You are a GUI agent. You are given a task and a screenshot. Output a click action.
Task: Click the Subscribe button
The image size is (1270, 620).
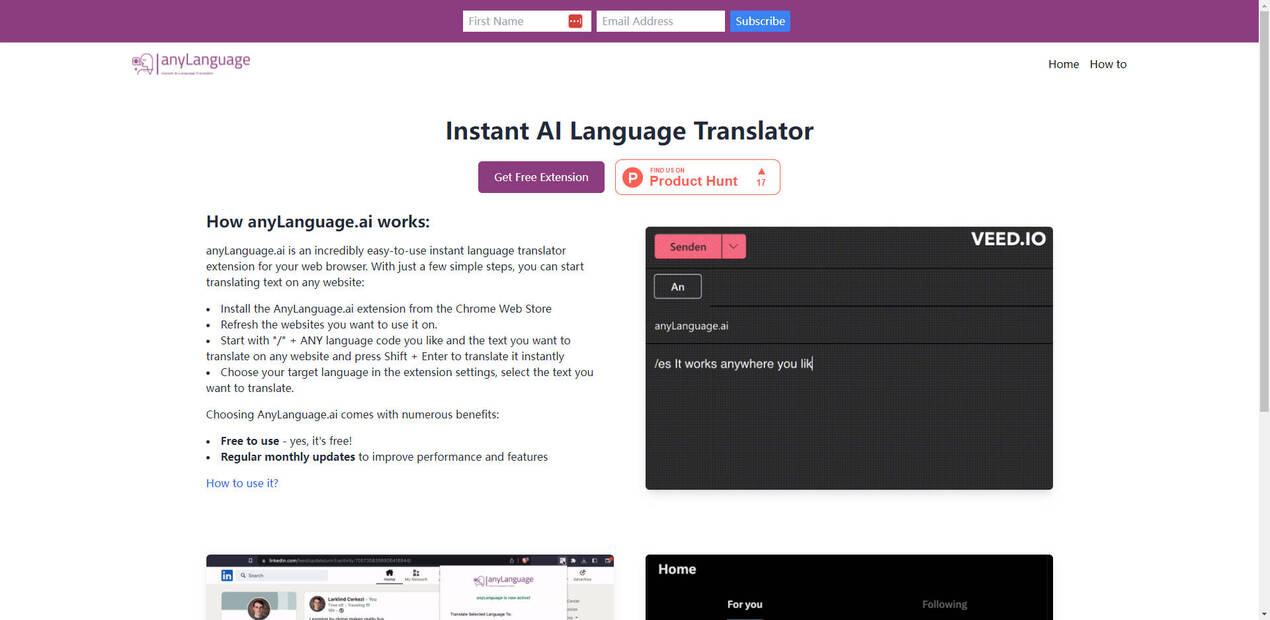(759, 20)
